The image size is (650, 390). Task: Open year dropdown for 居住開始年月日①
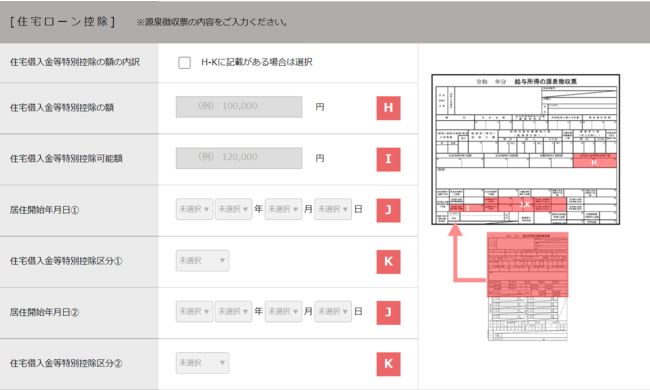(x=233, y=209)
